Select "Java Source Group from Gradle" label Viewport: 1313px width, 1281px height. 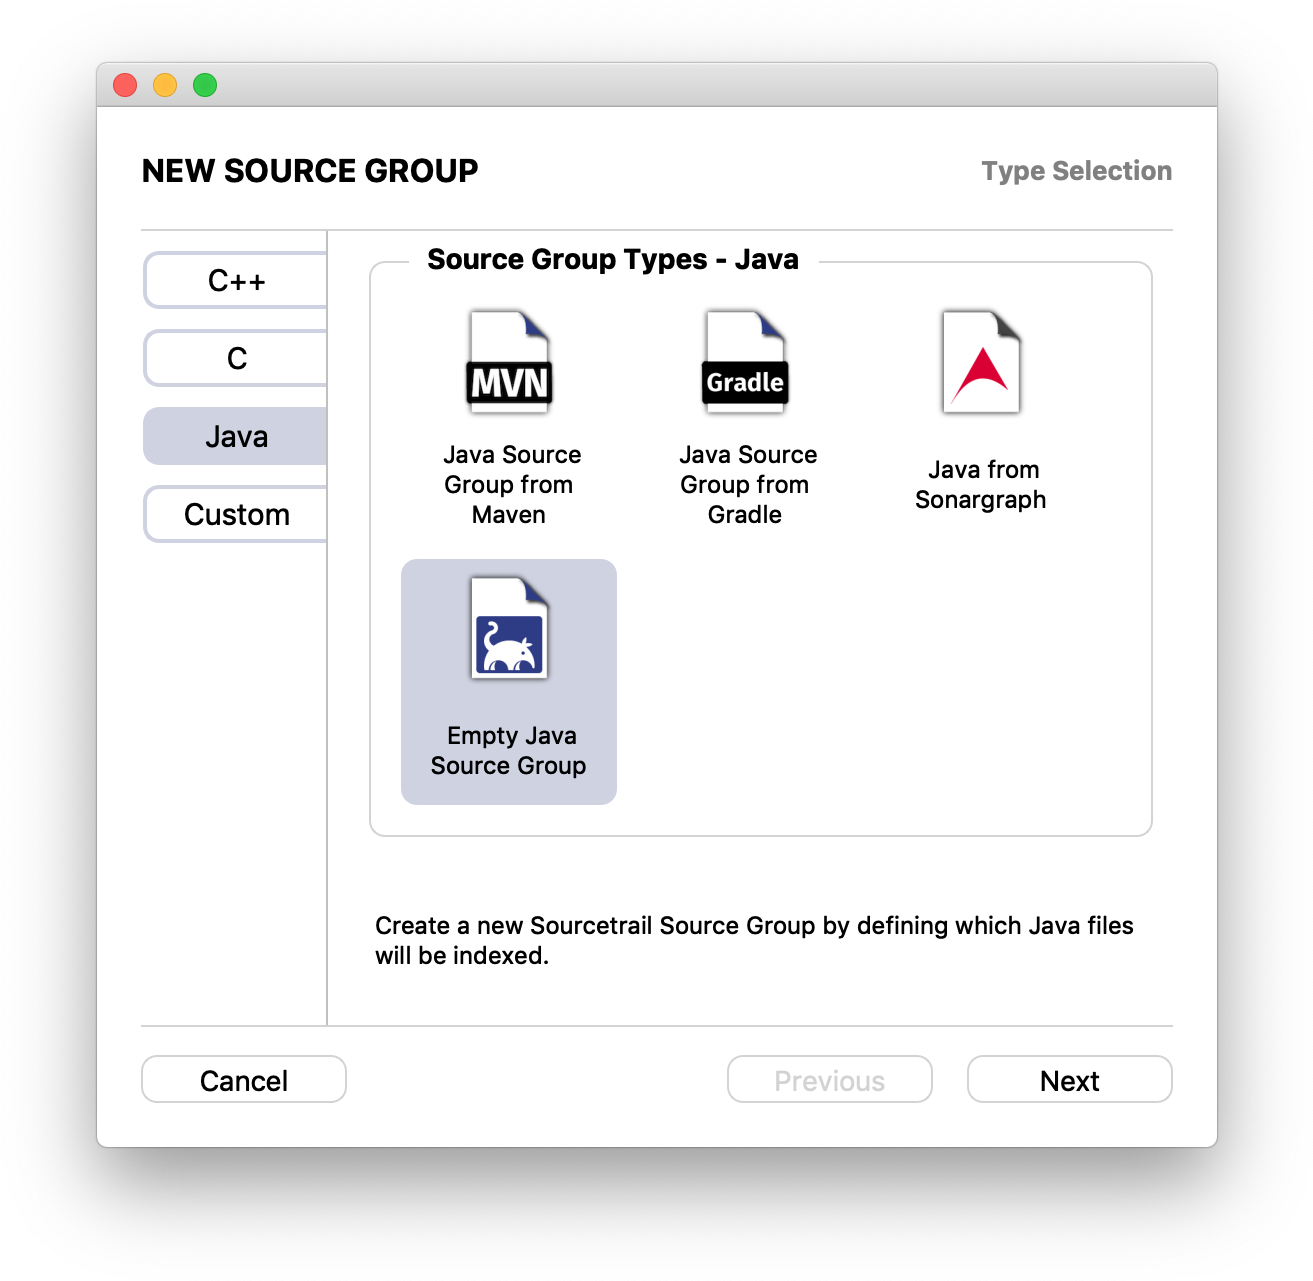pyautogui.click(x=746, y=485)
